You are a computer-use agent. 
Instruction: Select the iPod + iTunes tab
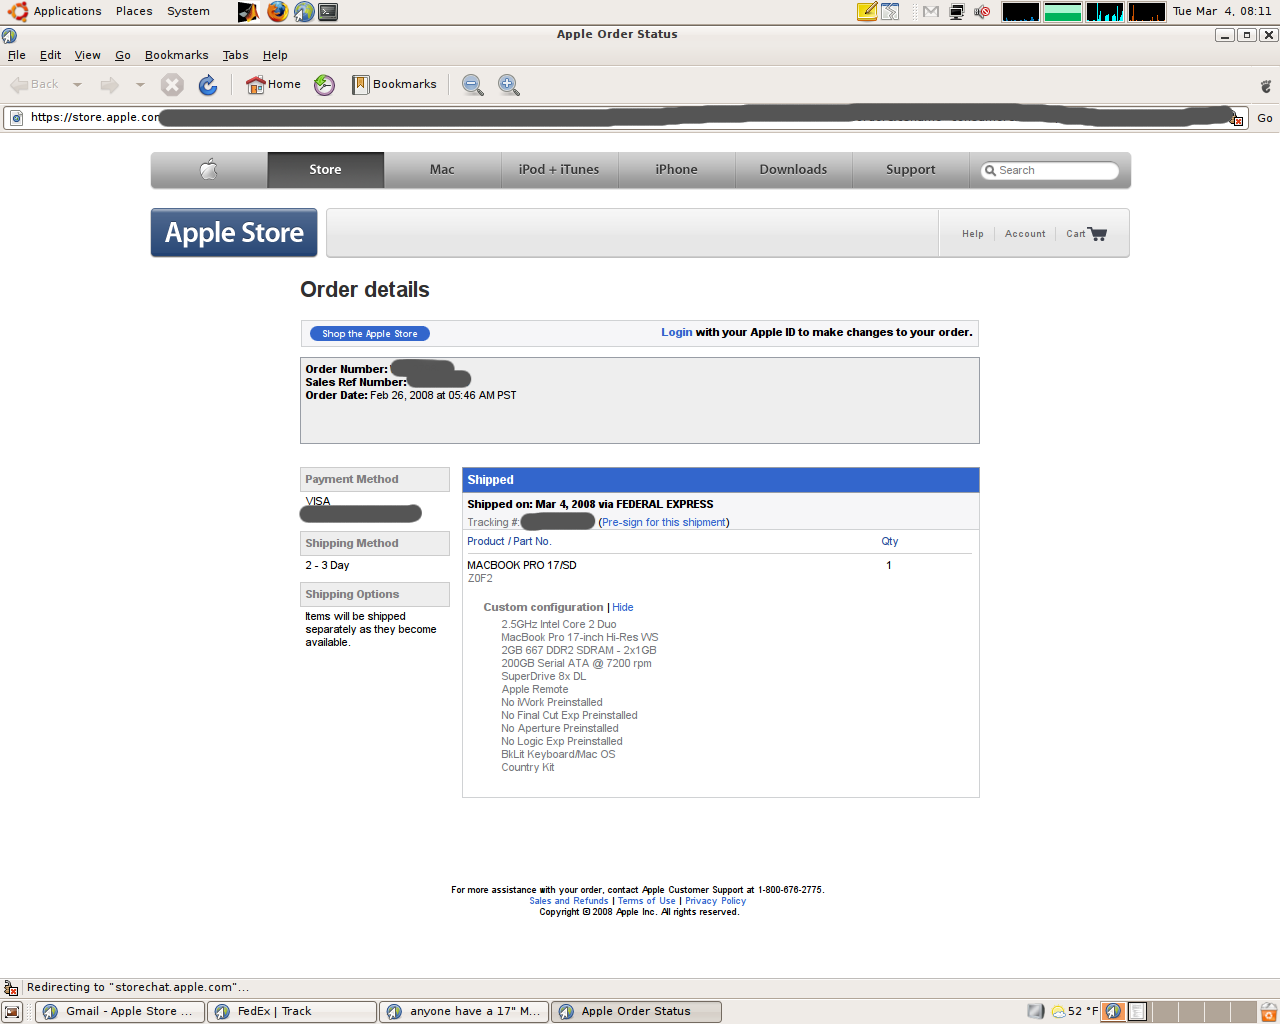click(x=560, y=170)
